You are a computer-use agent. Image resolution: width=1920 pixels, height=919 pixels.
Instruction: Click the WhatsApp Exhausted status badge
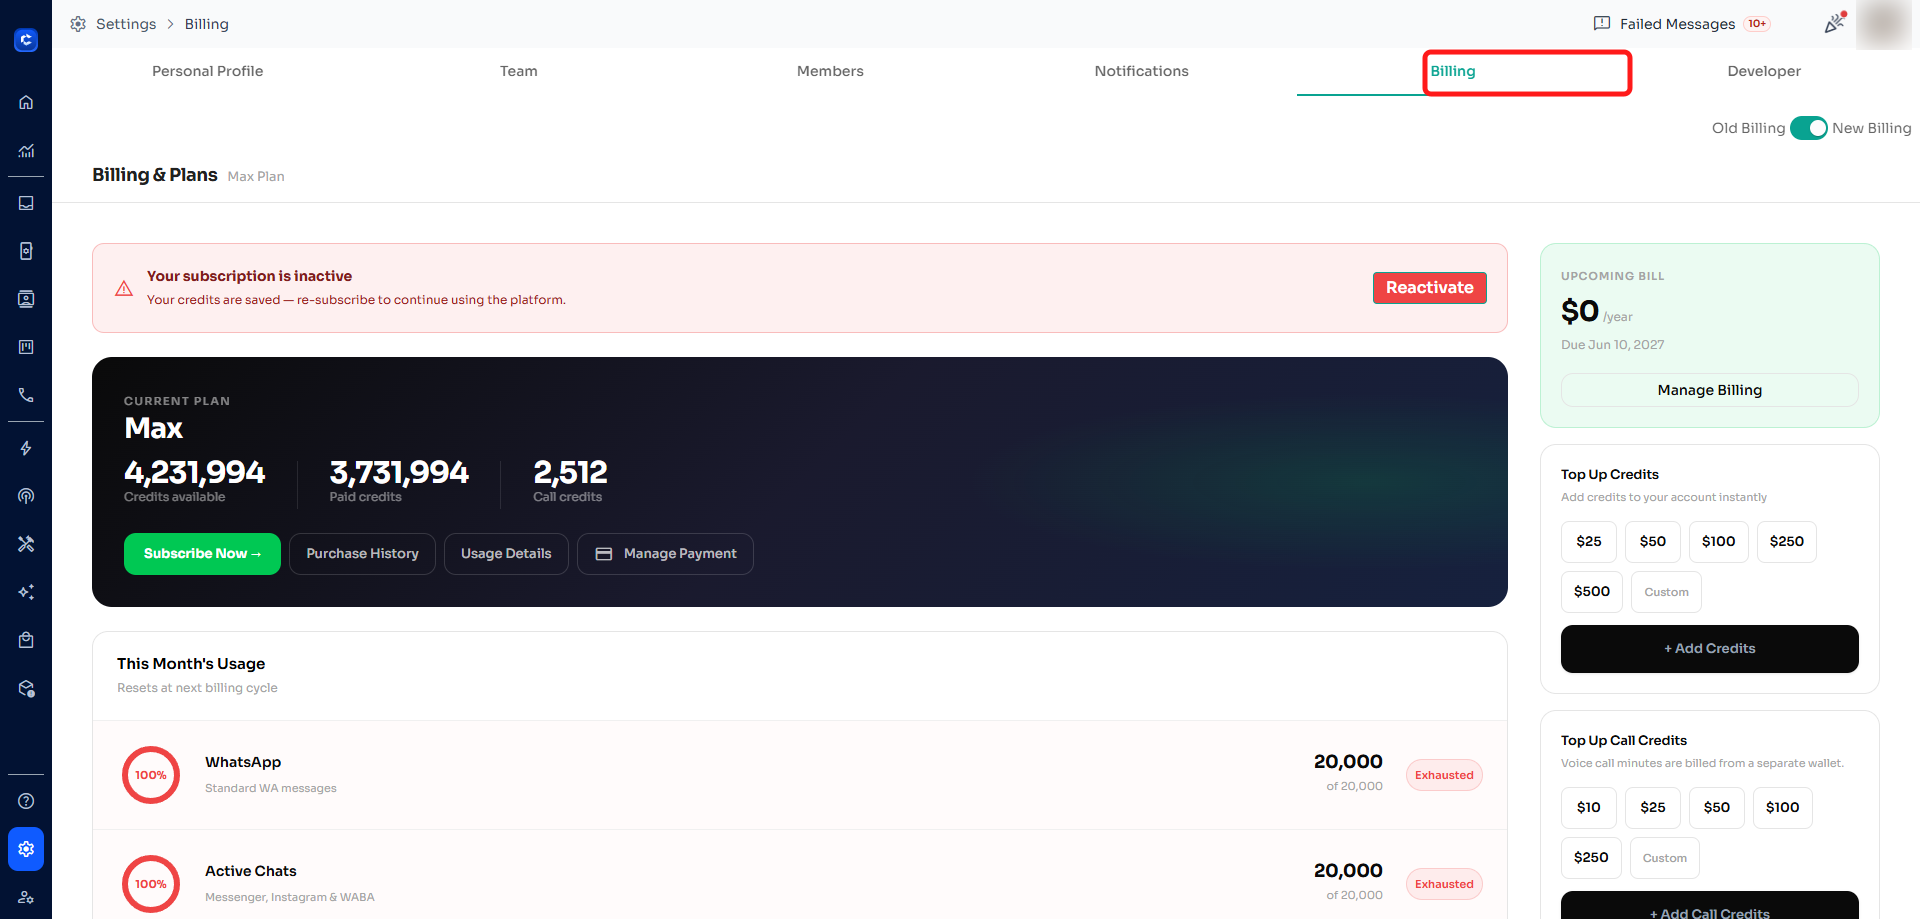[1444, 775]
